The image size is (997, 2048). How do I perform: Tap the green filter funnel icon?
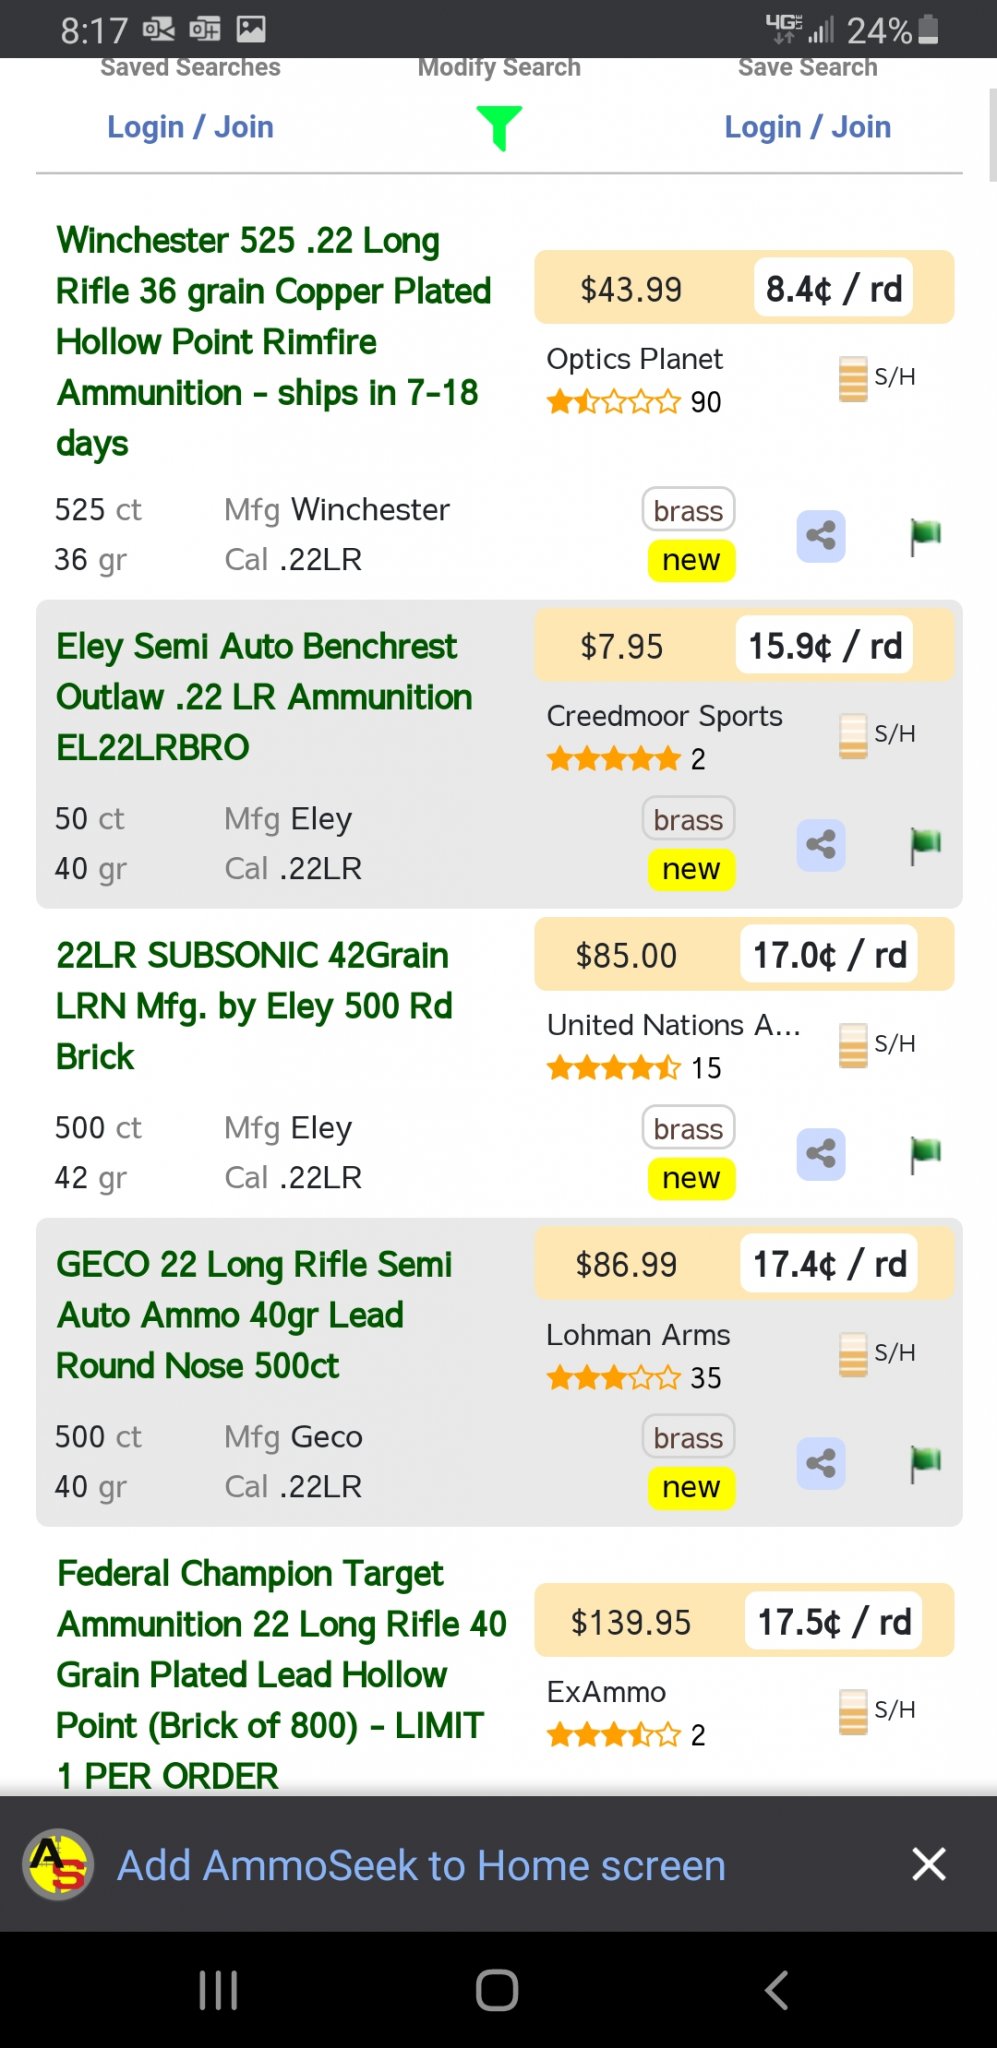coord(499,128)
